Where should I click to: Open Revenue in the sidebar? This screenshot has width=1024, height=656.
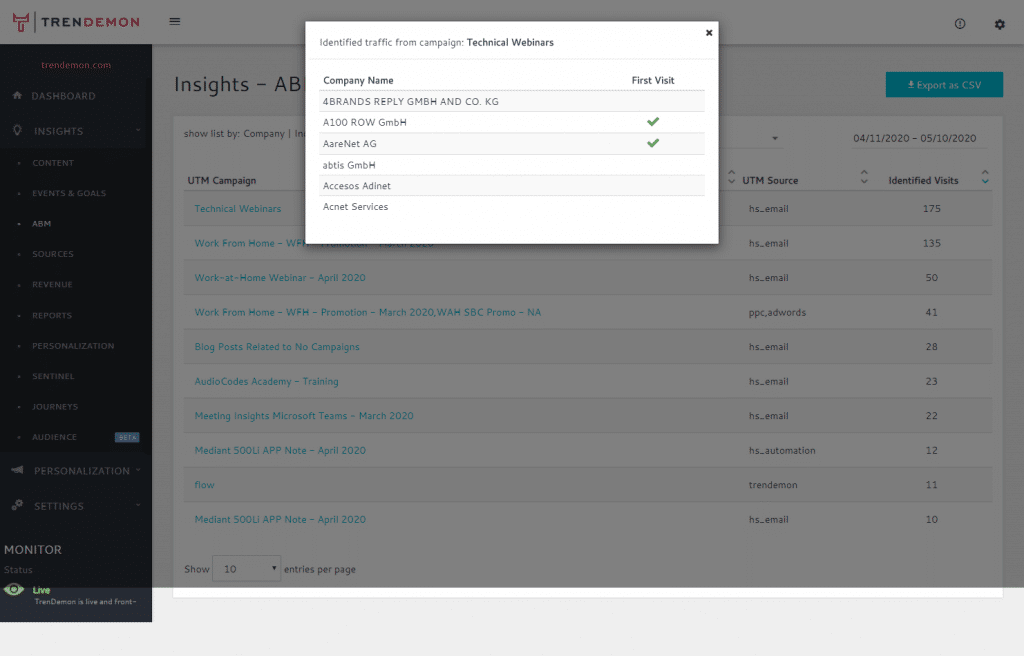coord(52,285)
